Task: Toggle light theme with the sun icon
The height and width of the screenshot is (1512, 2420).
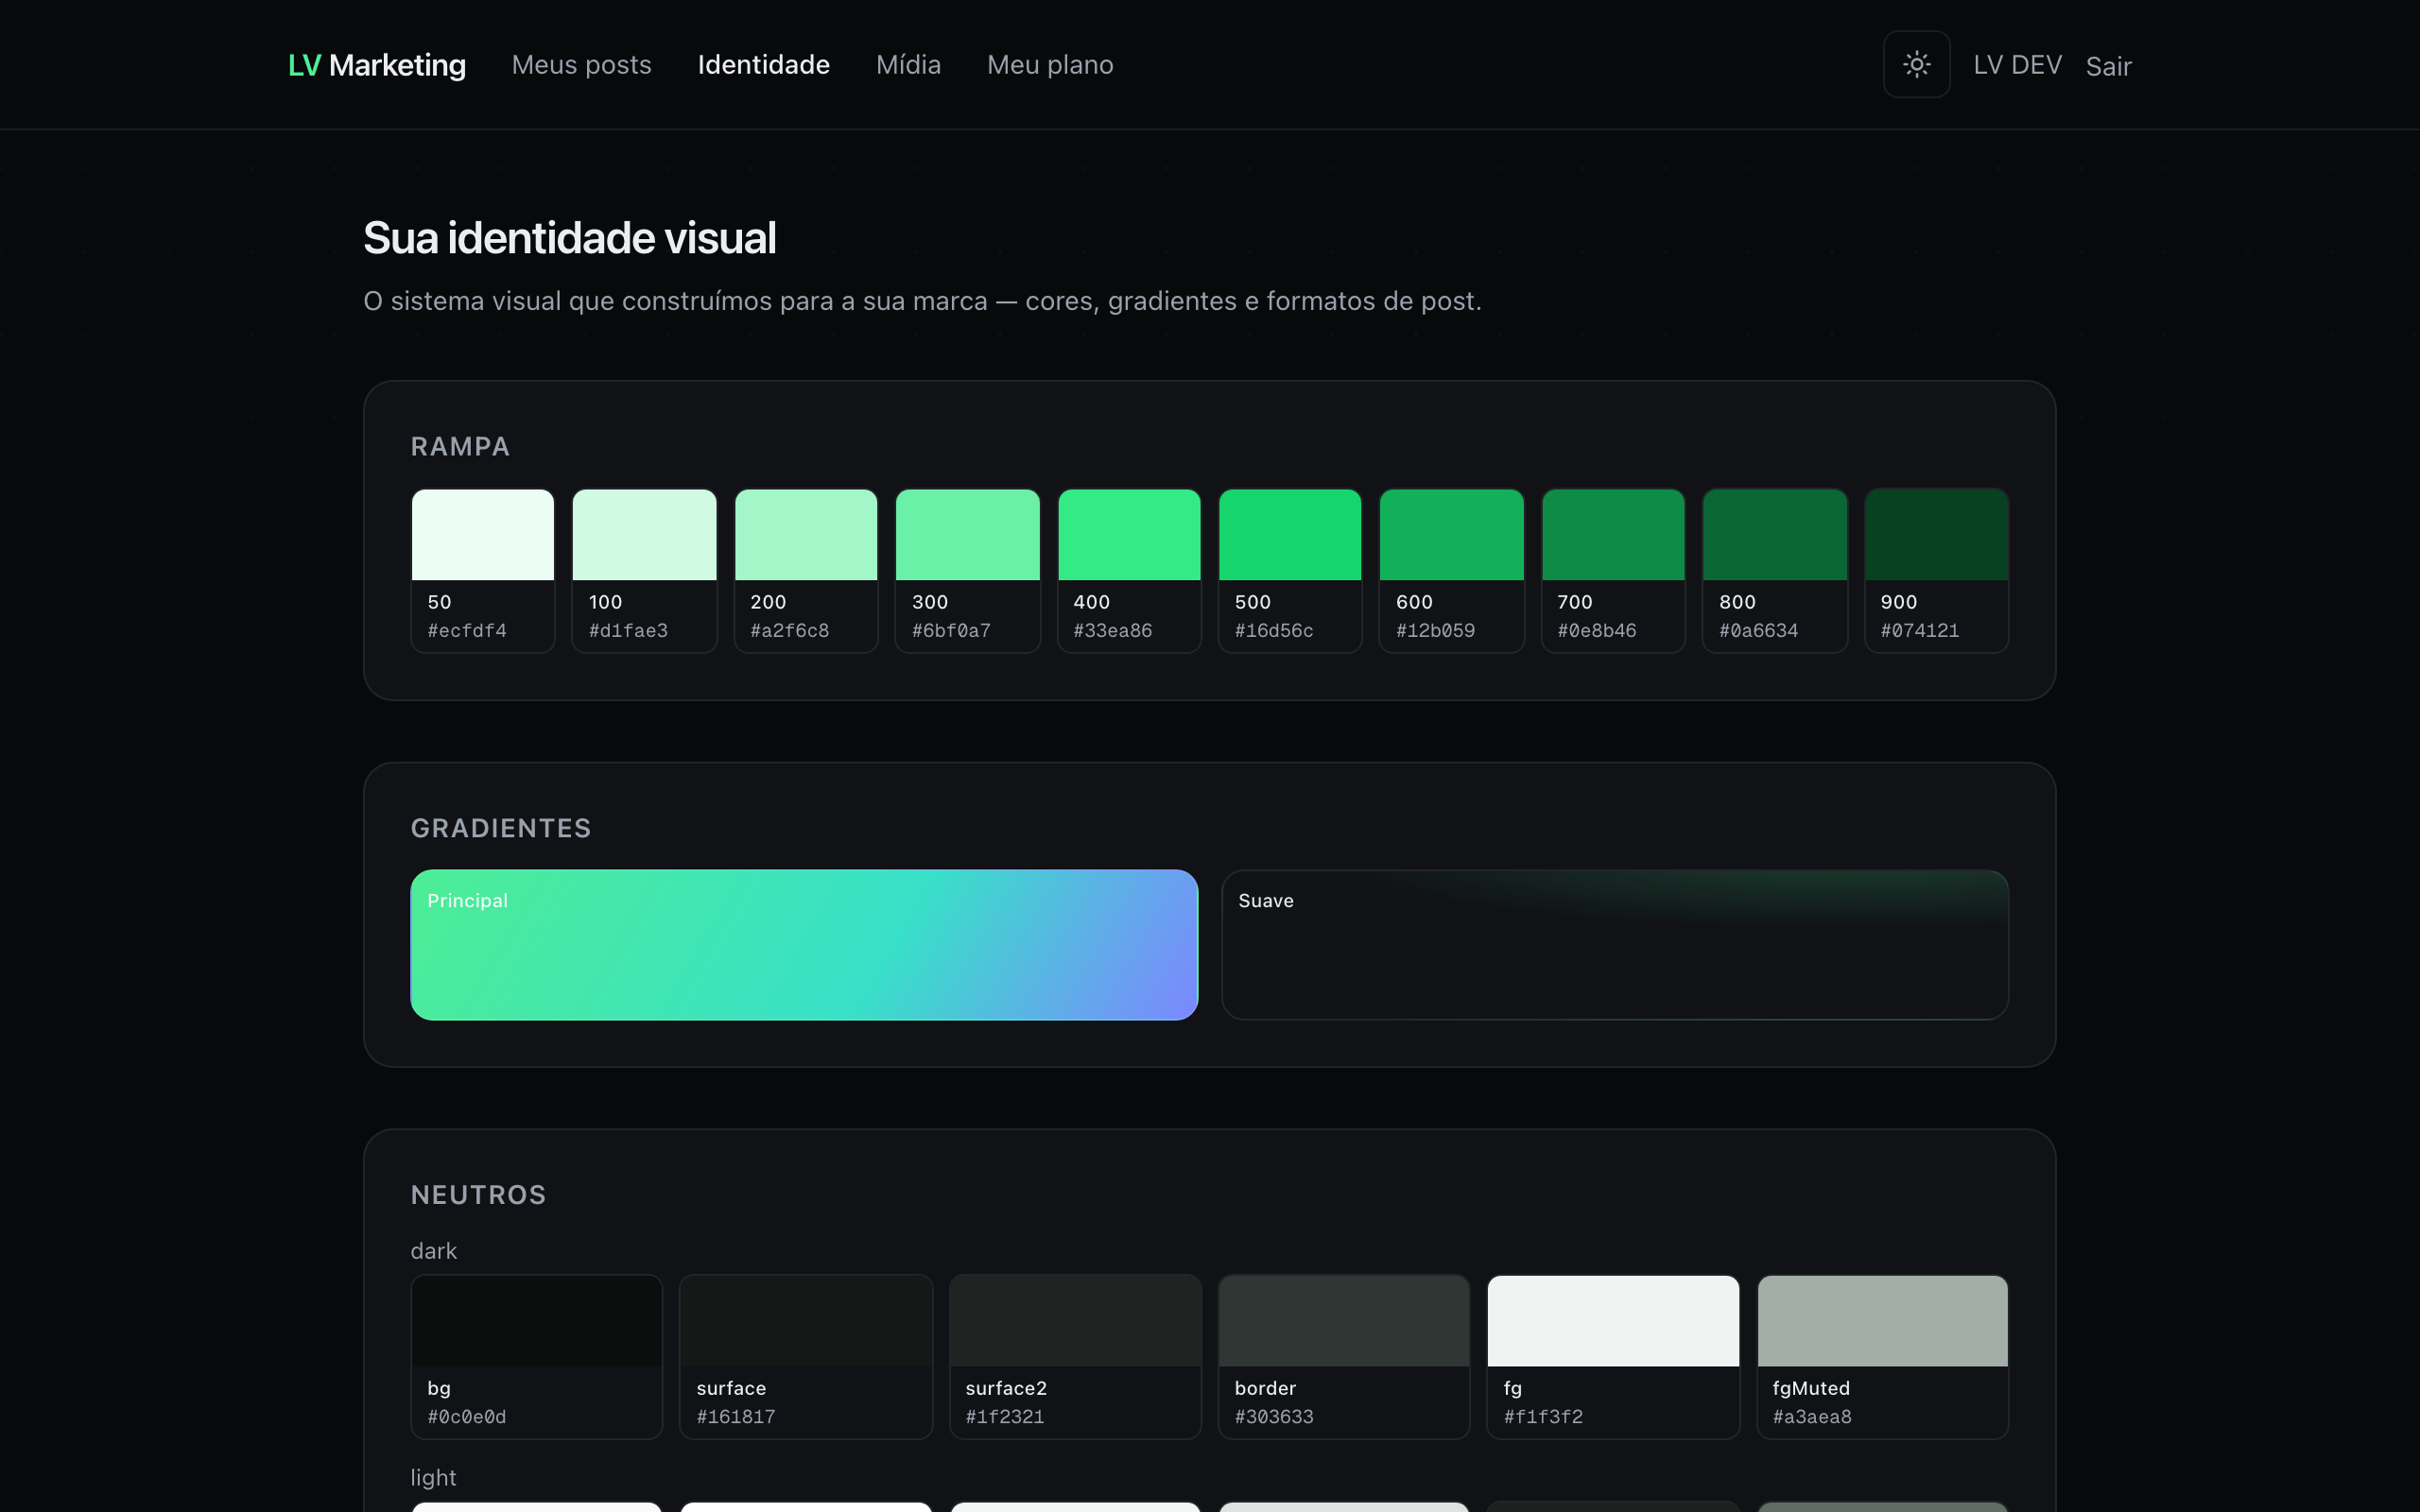Action: 1916,65
